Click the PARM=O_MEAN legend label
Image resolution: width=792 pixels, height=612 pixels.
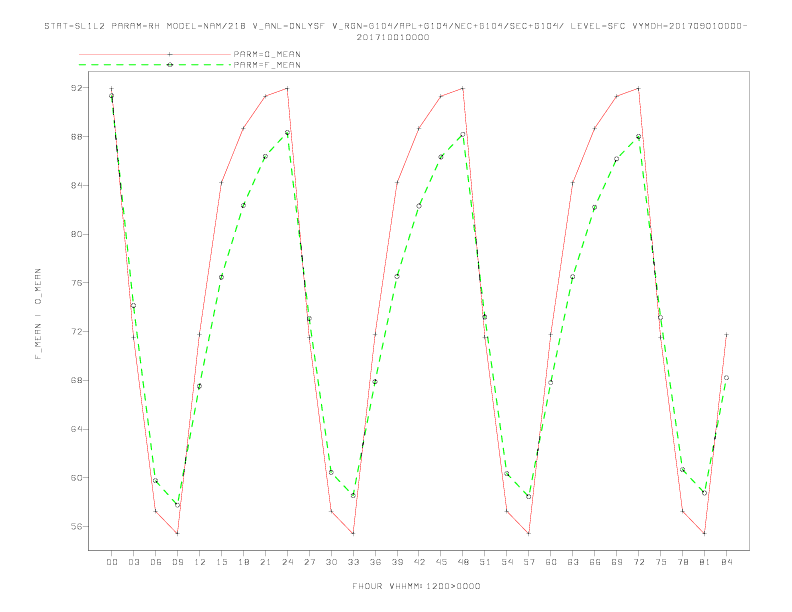tap(267, 54)
